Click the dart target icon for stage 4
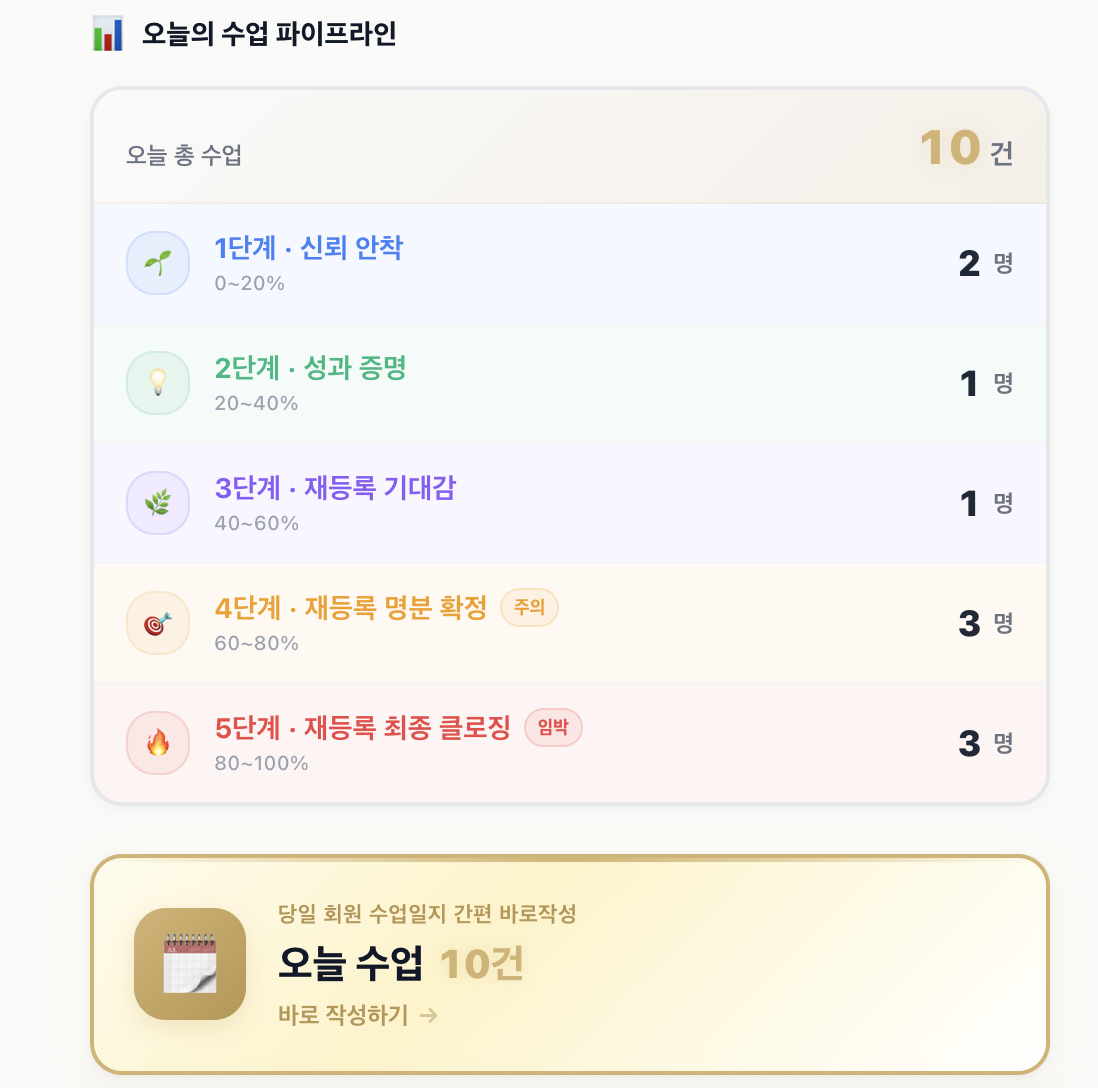This screenshot has width=1098, height=1088. click(157, 622)
